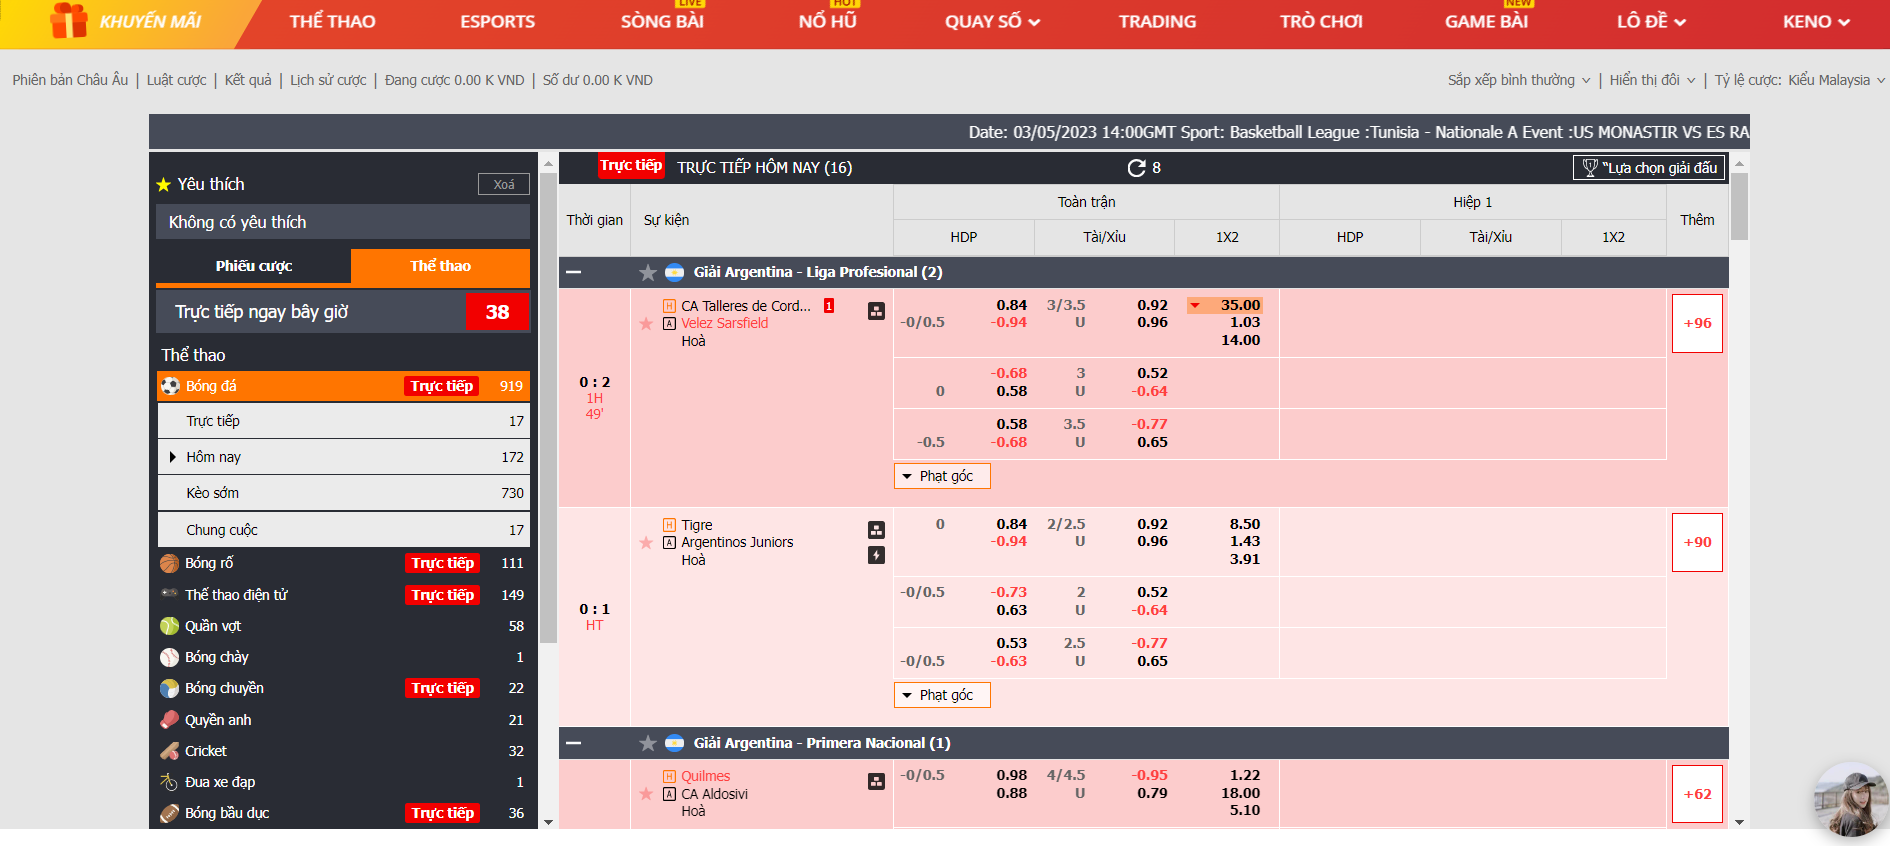Click the Argentina flag of Liga Profesional
The width and height of the screenshot is (1890, 846).
point(674,272)
